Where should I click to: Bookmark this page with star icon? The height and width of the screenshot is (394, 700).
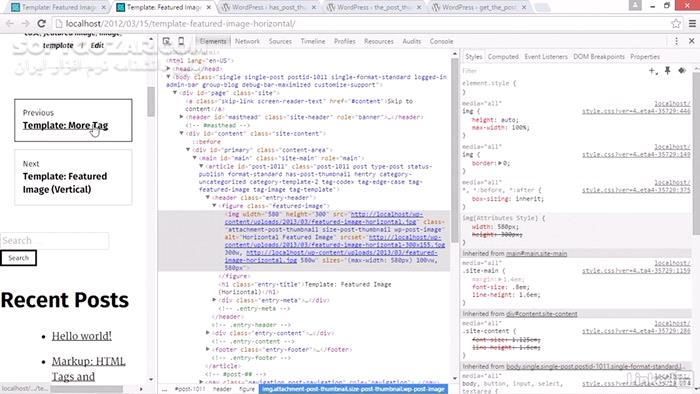(676, 24)
